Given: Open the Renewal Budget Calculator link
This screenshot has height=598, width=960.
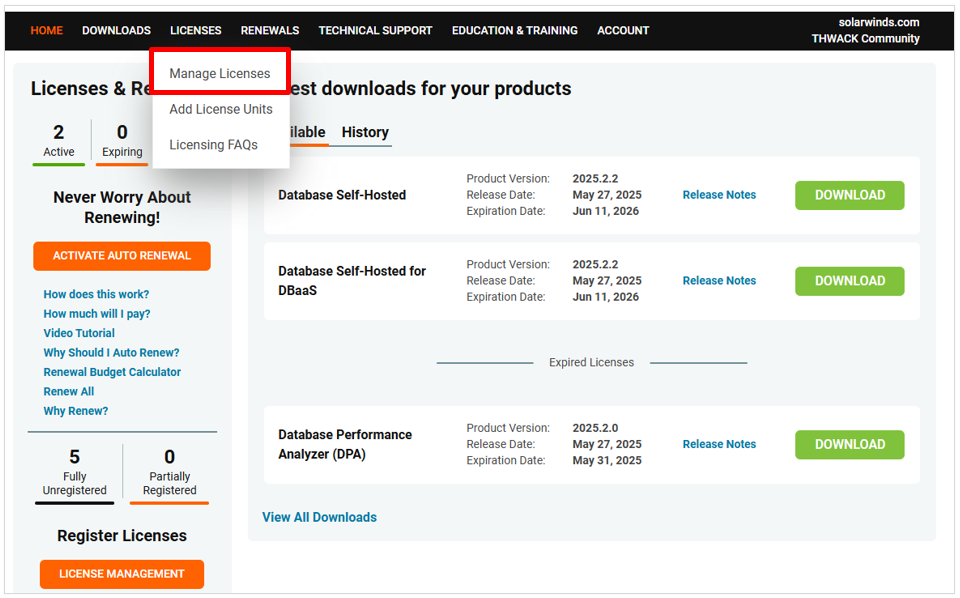Looking at the screenshot, I should point(112,372).
